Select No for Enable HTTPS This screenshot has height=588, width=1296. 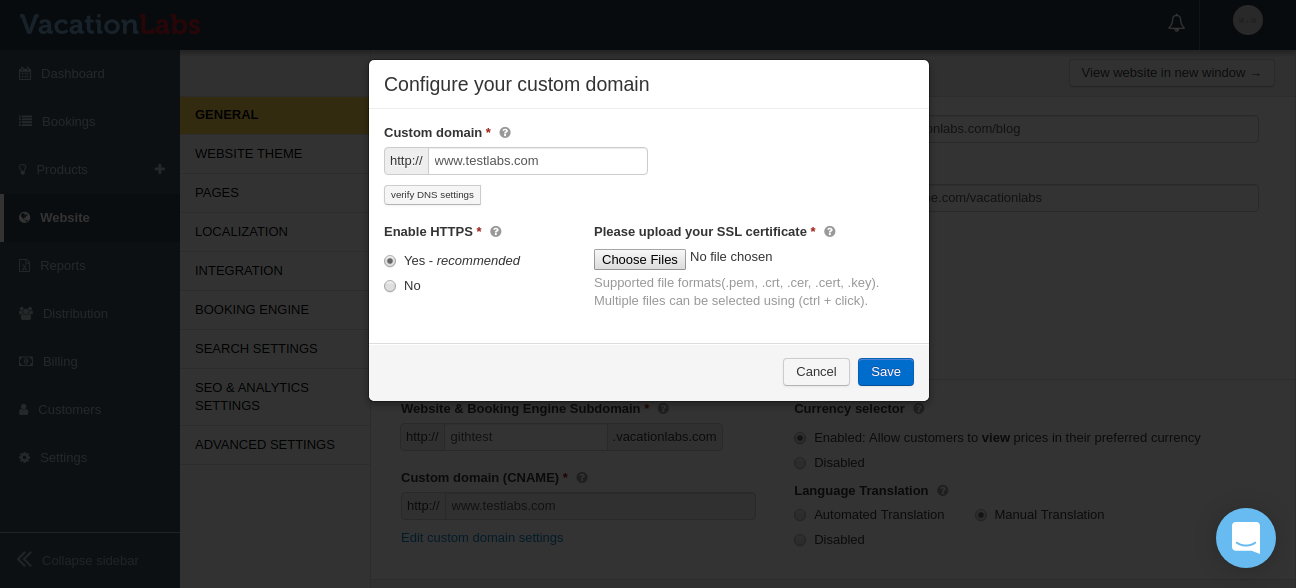pos(390,286)
